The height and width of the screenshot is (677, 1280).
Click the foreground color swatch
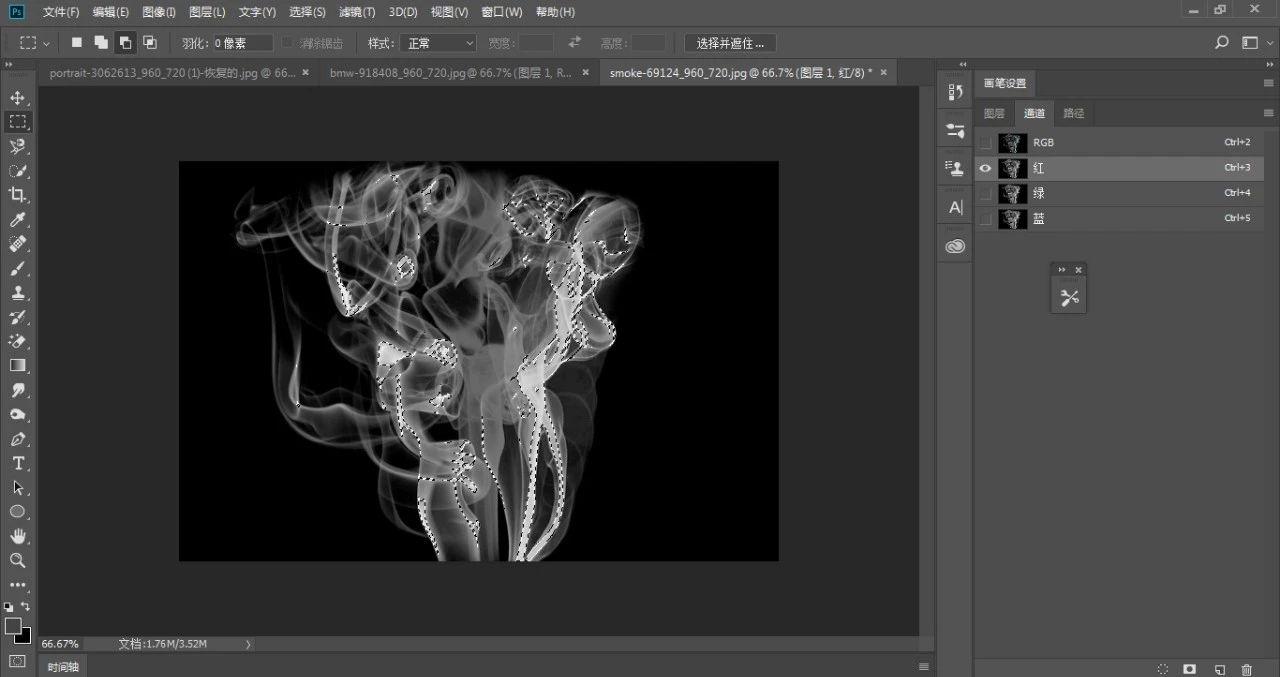tap(13, 625)
